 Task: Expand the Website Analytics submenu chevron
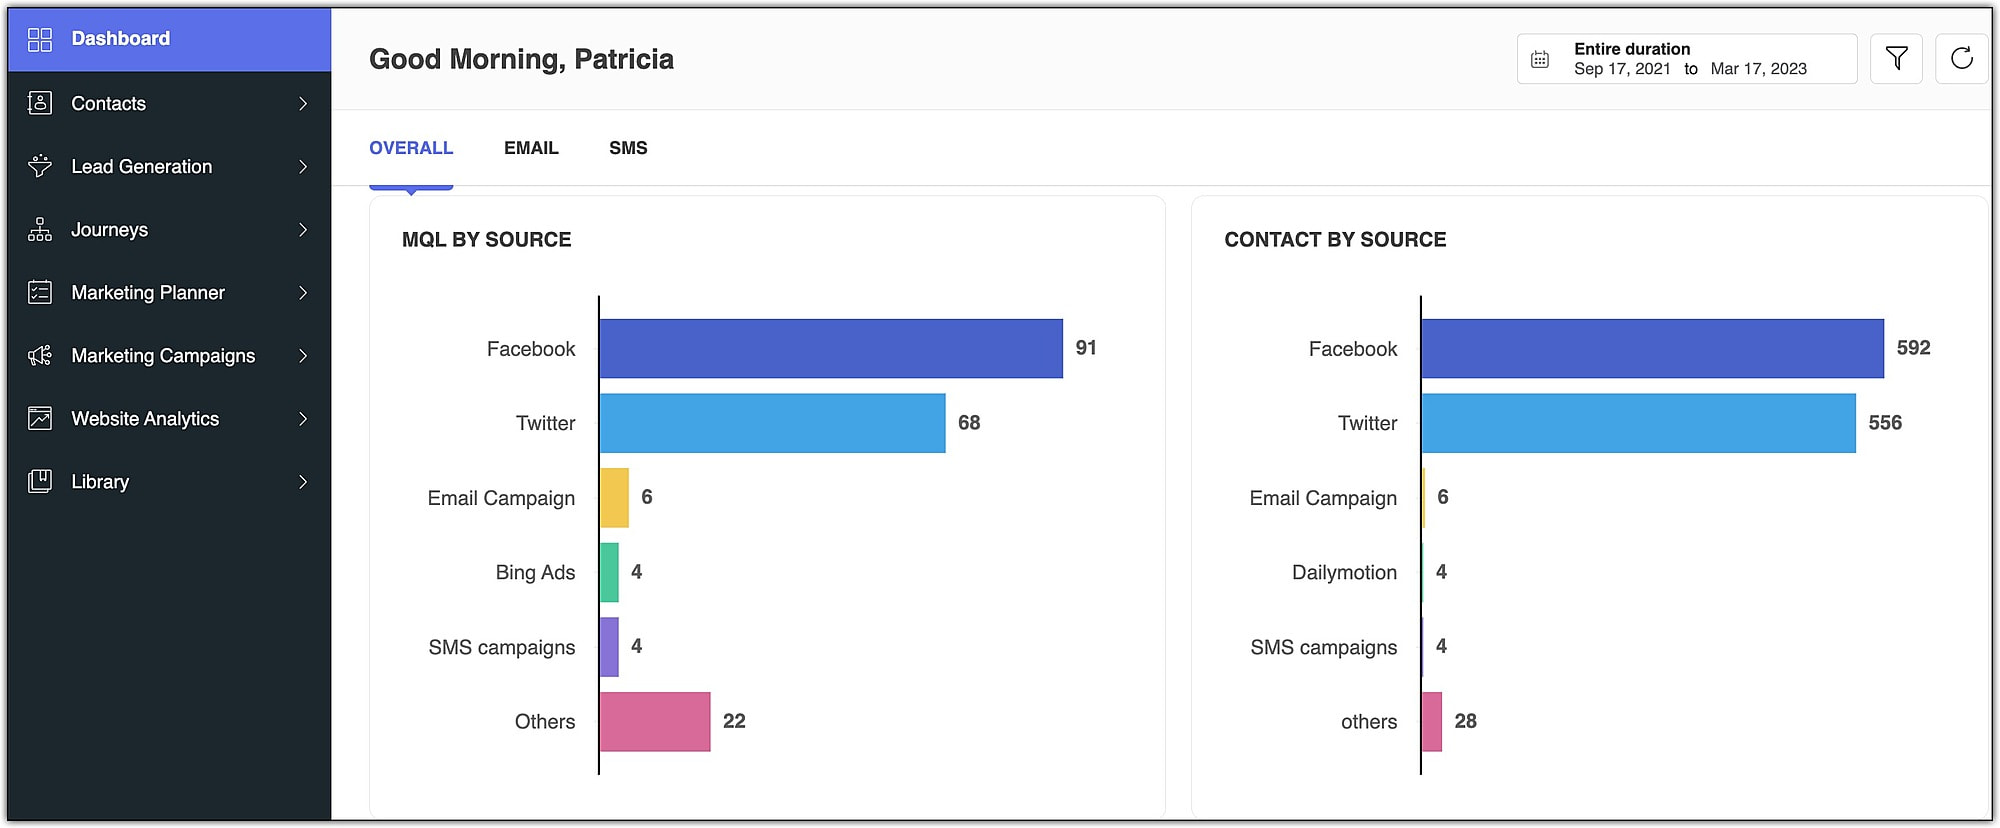click(x=303, y=418)
